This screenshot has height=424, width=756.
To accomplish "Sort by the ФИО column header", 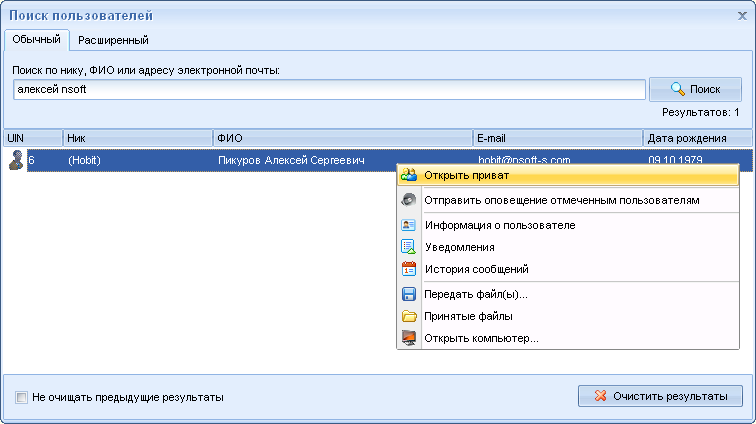I will tap(342, 137).
